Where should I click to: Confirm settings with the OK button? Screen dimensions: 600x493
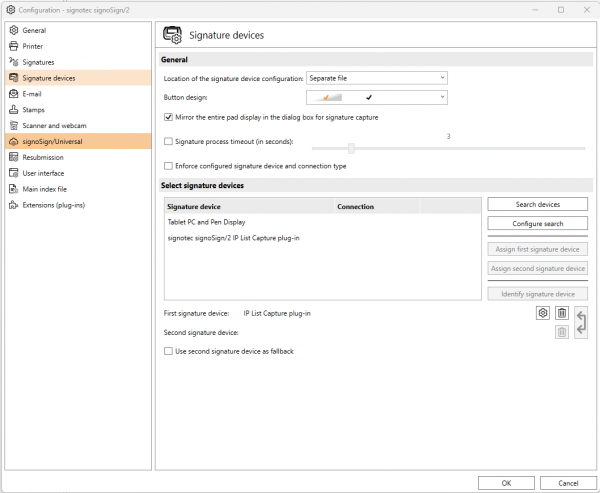coord(506,483)
